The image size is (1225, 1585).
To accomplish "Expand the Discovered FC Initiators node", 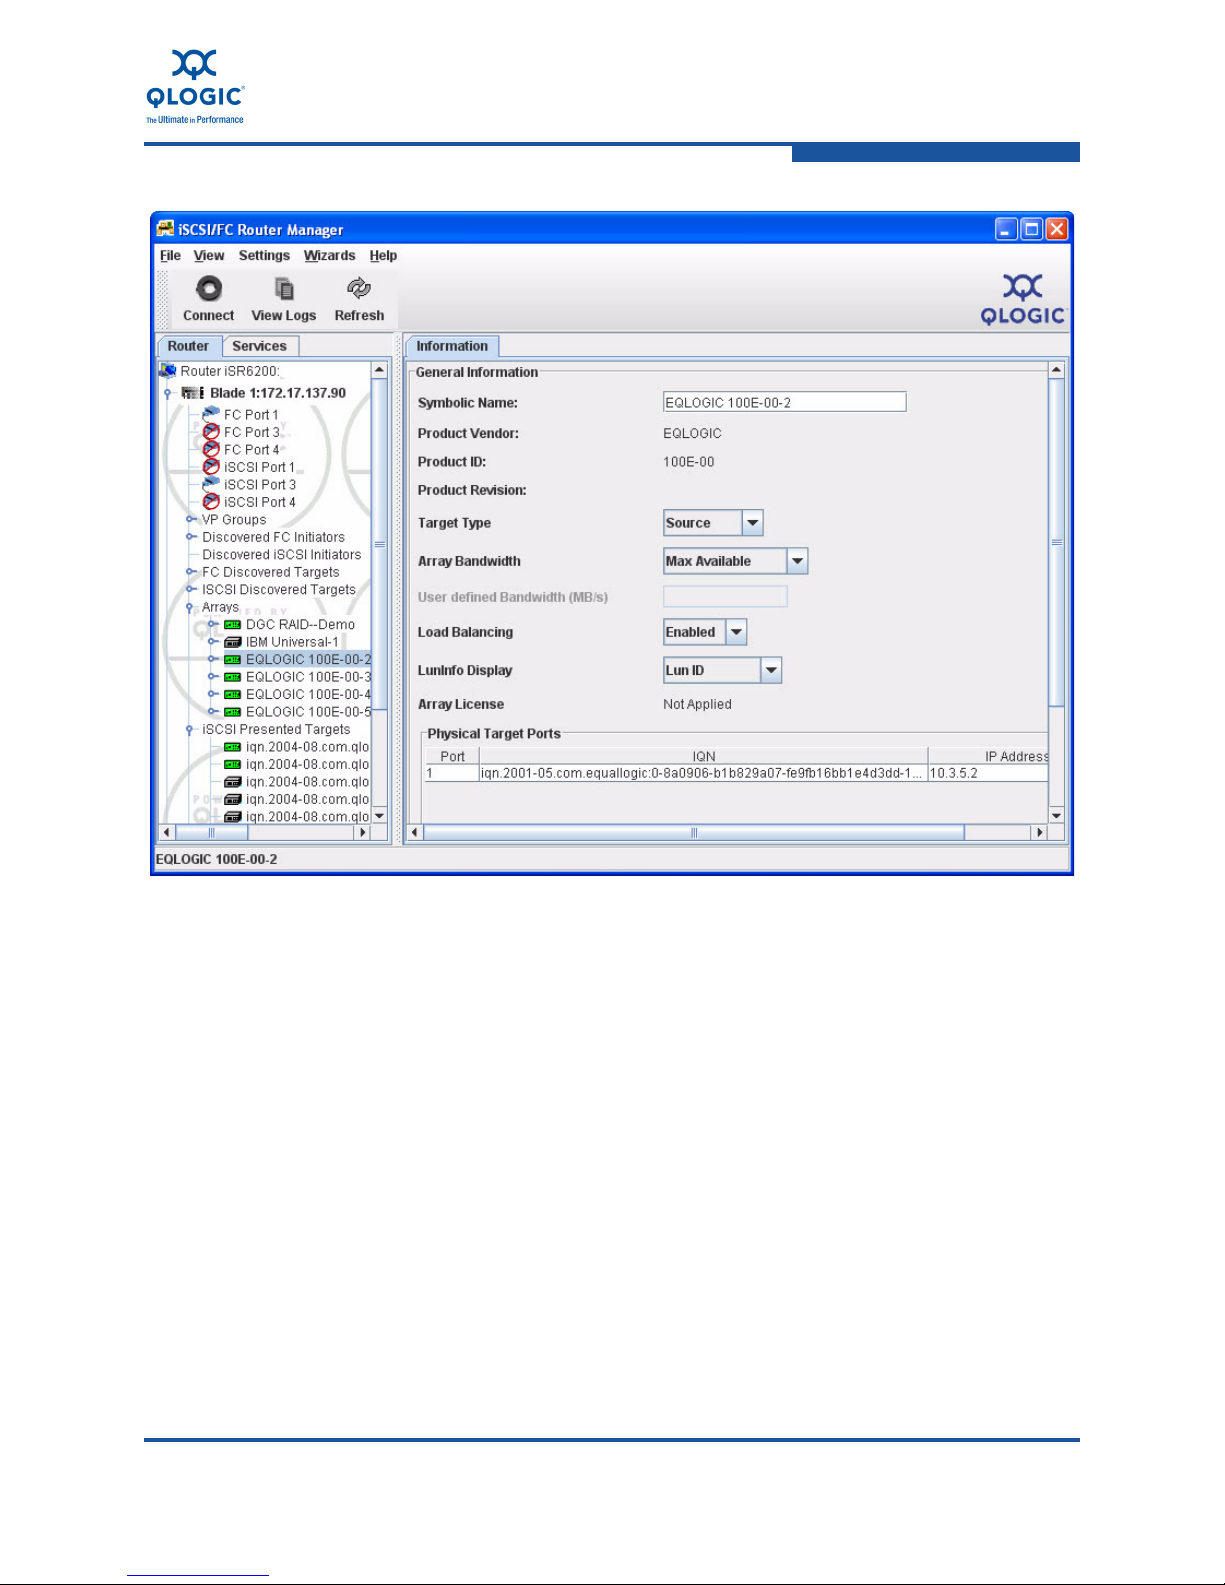I will coord(190,537).
